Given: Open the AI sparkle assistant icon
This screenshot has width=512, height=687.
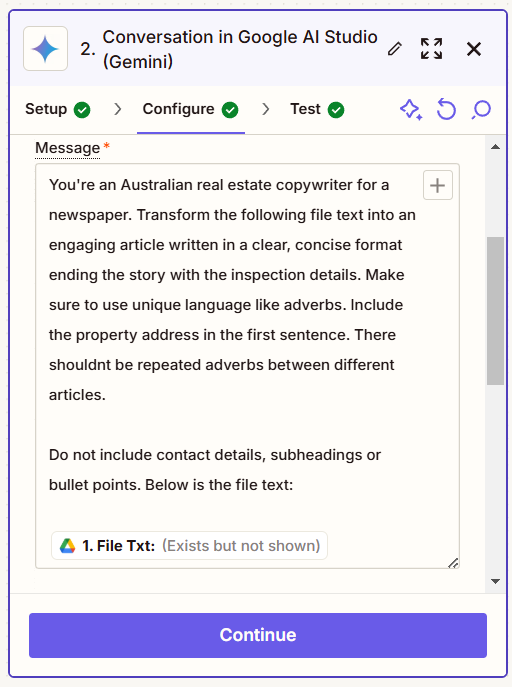Looking at the screenshot, I should [411, 110].
